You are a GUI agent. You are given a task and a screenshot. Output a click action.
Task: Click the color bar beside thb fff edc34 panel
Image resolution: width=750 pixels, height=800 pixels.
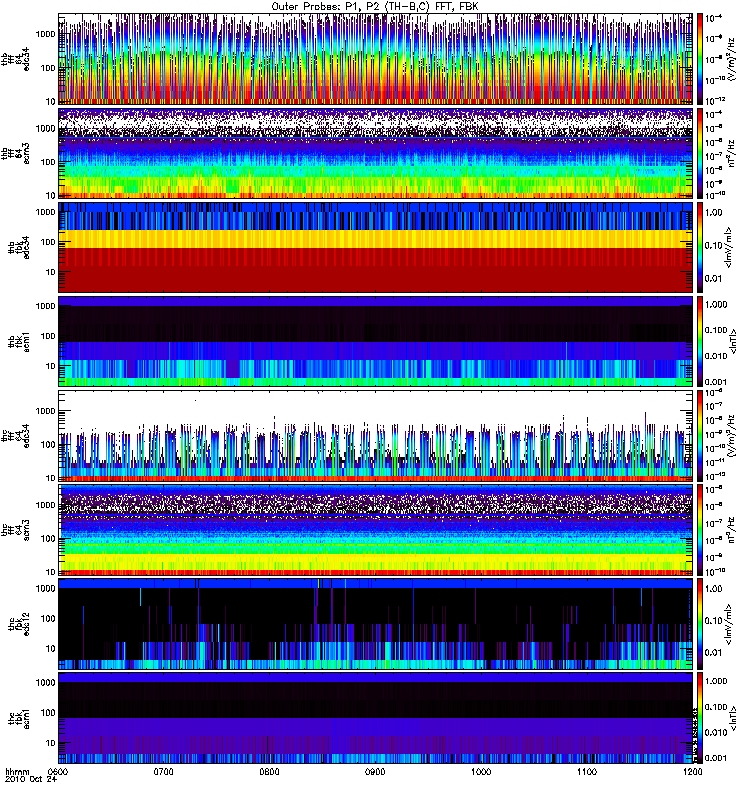click(700, 59)
